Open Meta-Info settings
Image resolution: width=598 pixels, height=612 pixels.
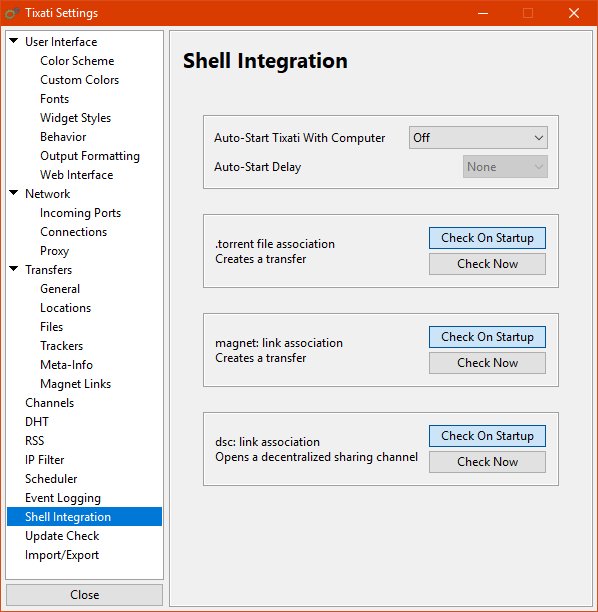tap(66, 365)
